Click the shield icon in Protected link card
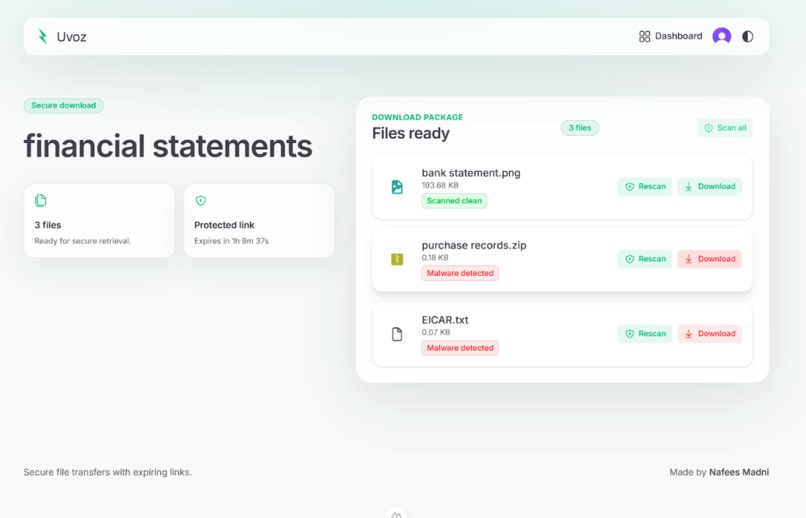The width and height of the screenshot is (806, 518). tap(200, 200)
